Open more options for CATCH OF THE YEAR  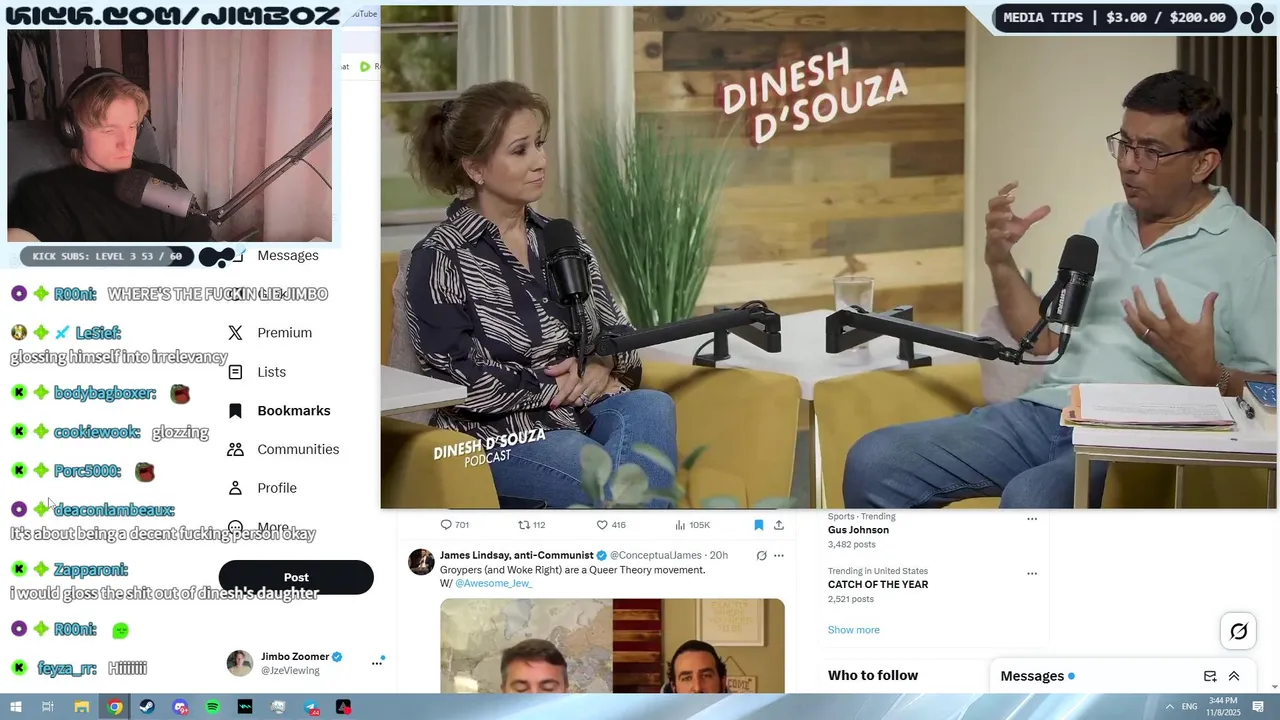[x=1032, y=574]
